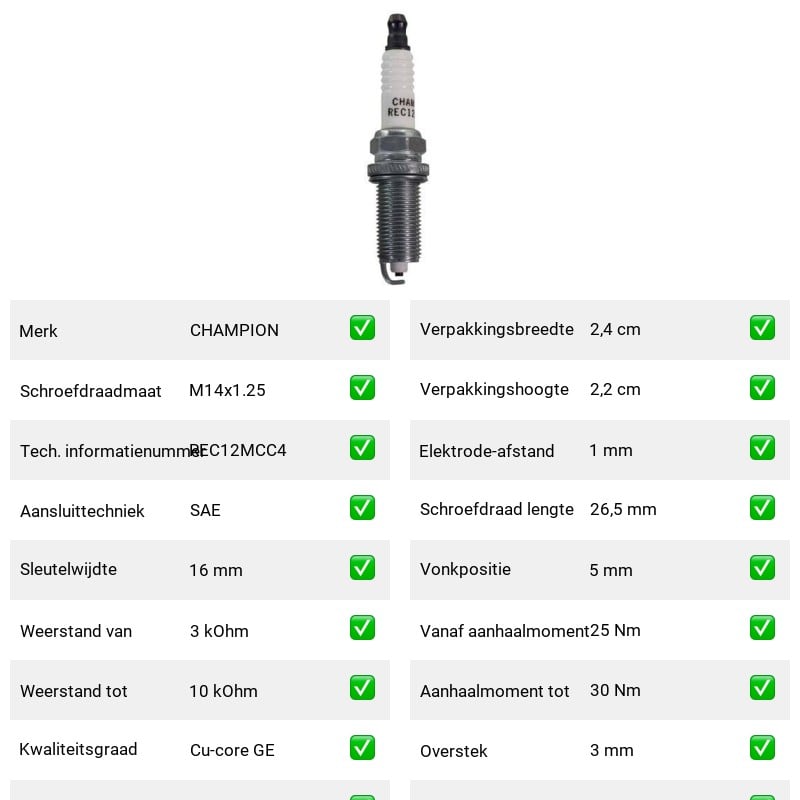The image size is (800, 800).
Task: Click the checkmark next to 16 mm Sleutelwijdte
Action: pos(362,568)
